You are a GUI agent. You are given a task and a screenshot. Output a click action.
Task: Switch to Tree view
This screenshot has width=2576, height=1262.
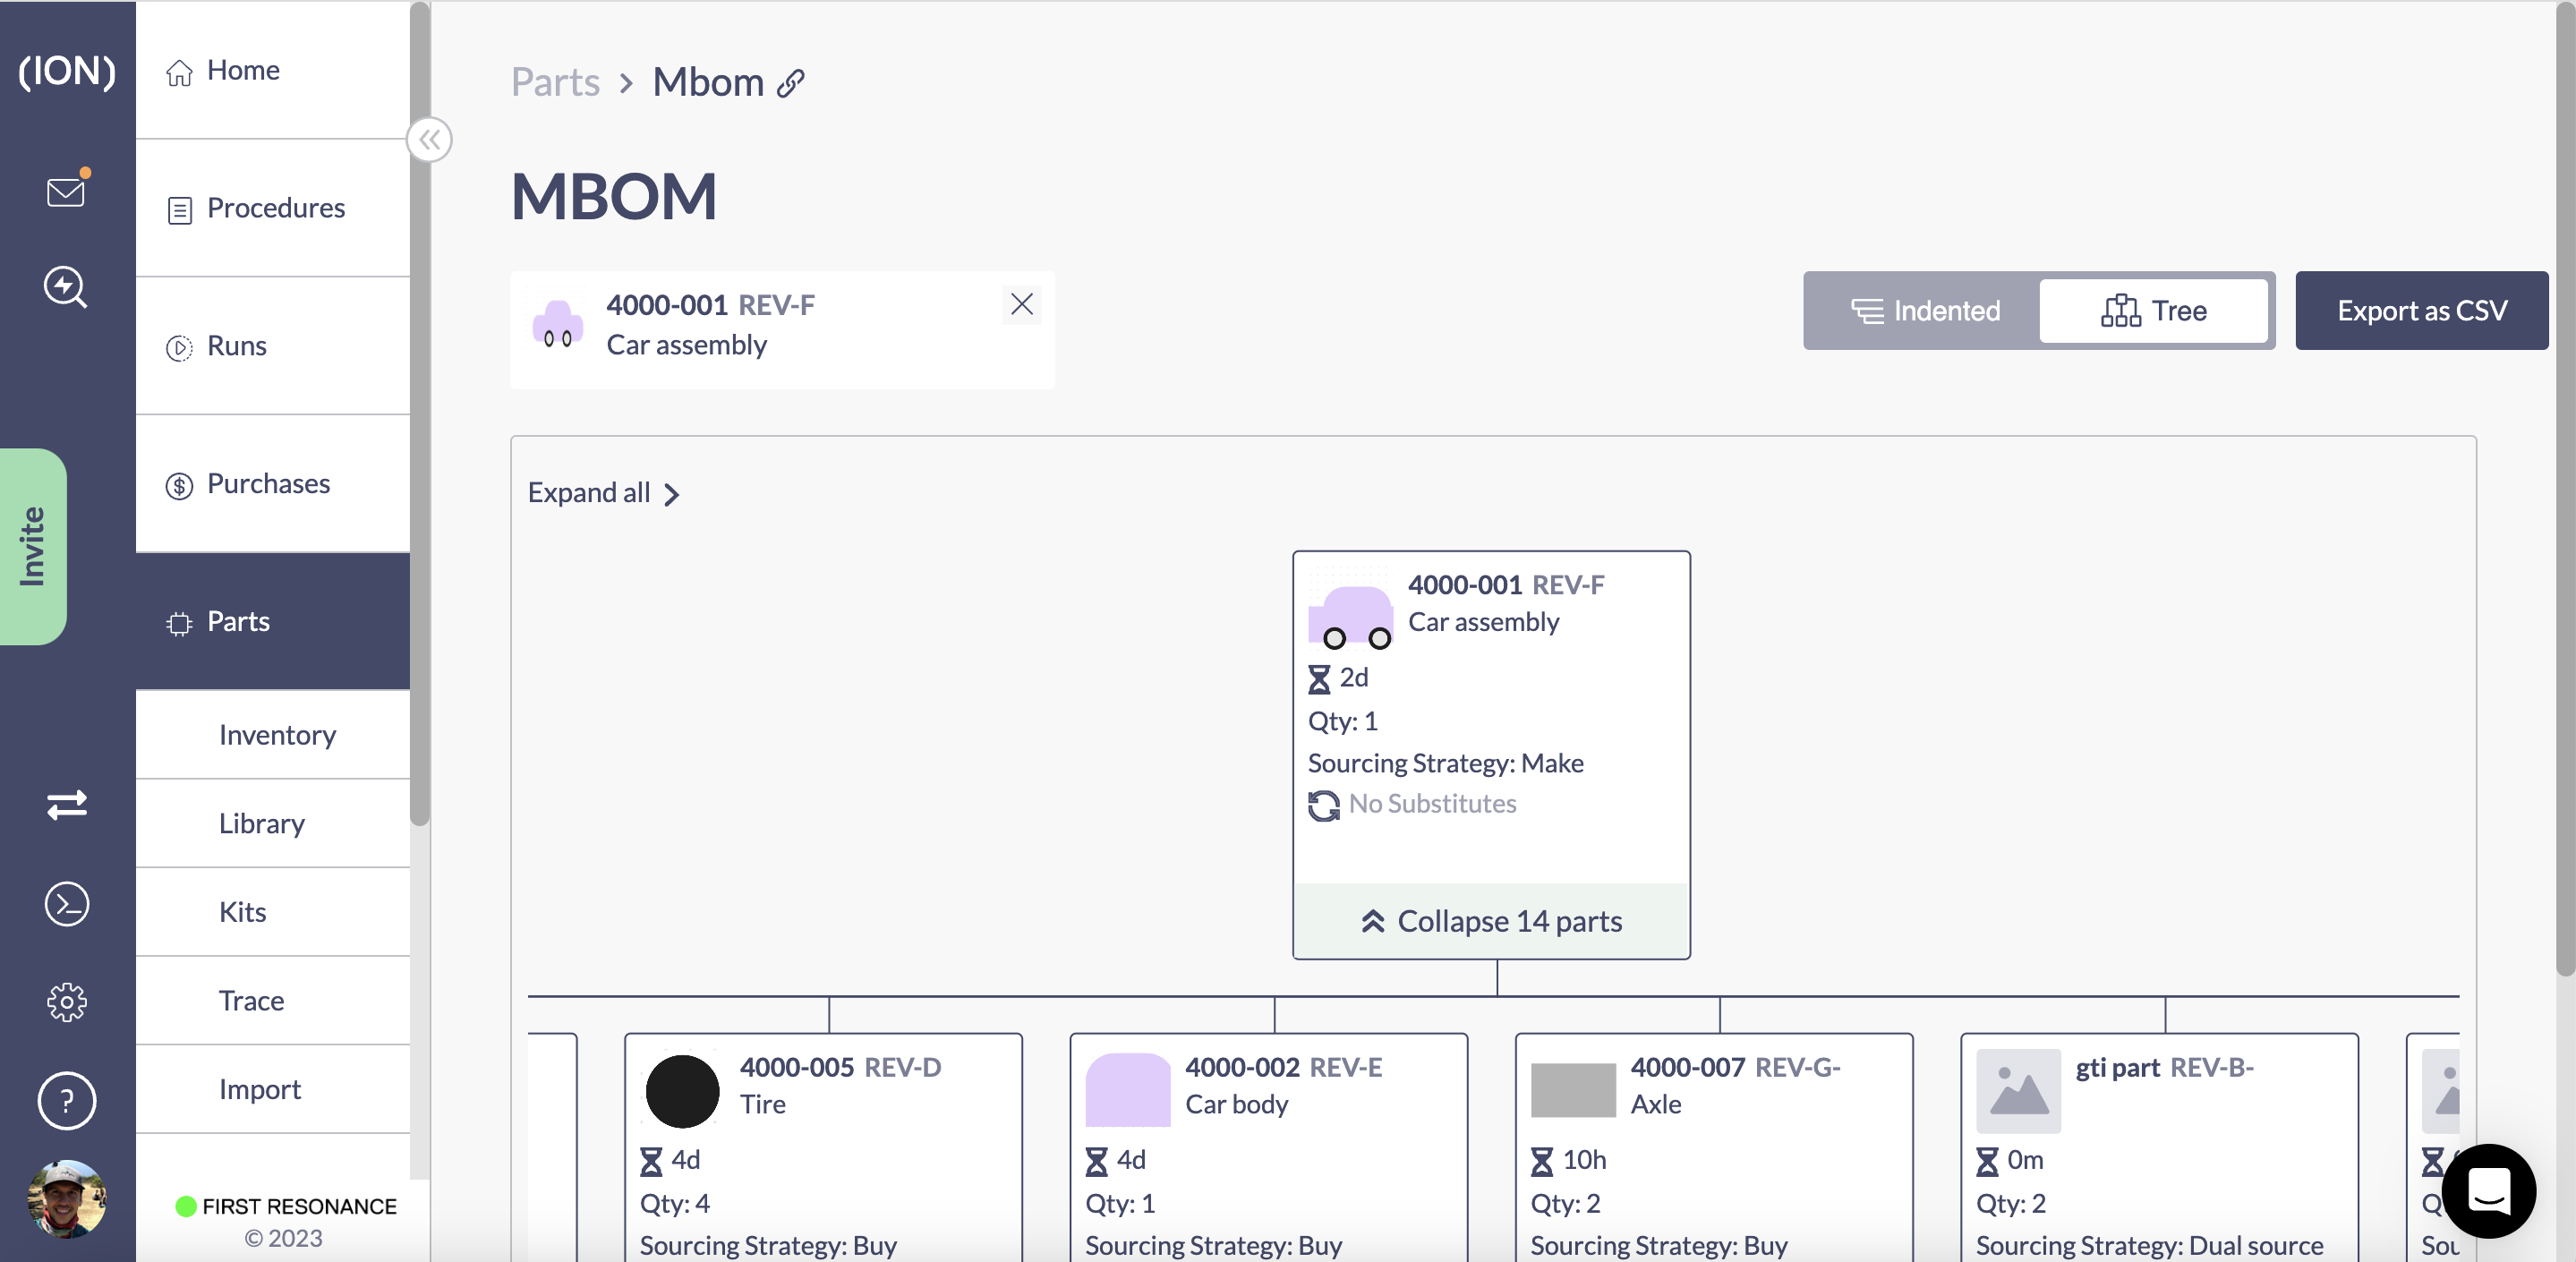2154,311
